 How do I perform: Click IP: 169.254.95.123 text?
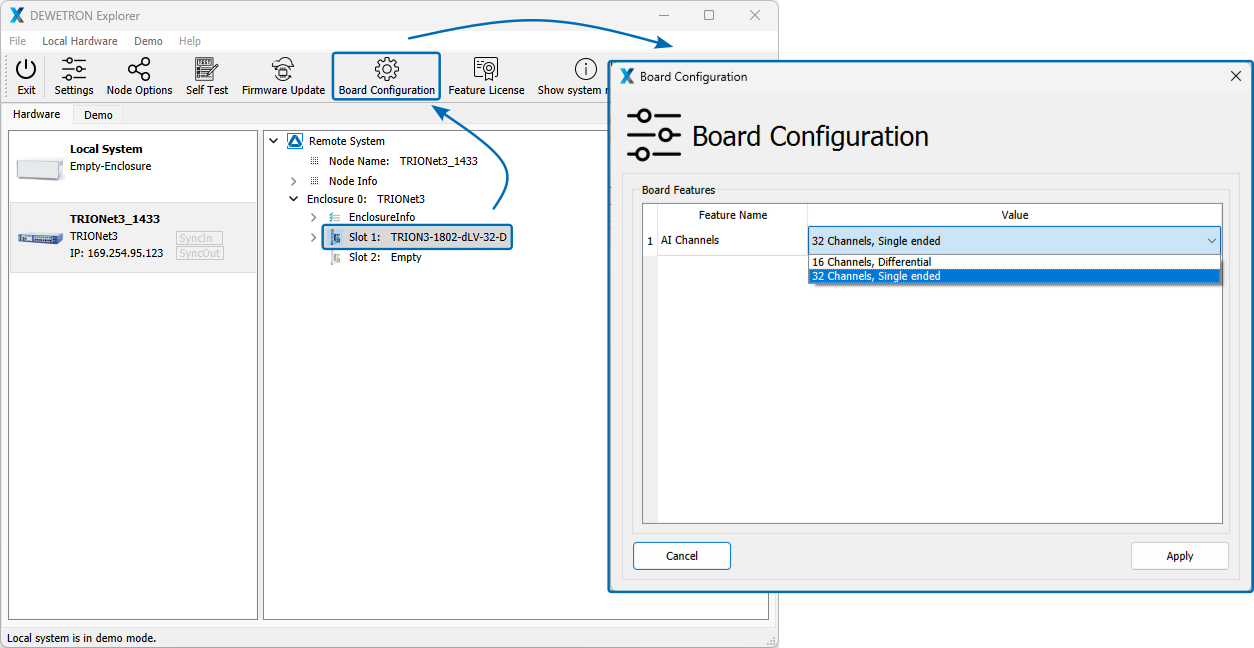click(x=116, y=253)
